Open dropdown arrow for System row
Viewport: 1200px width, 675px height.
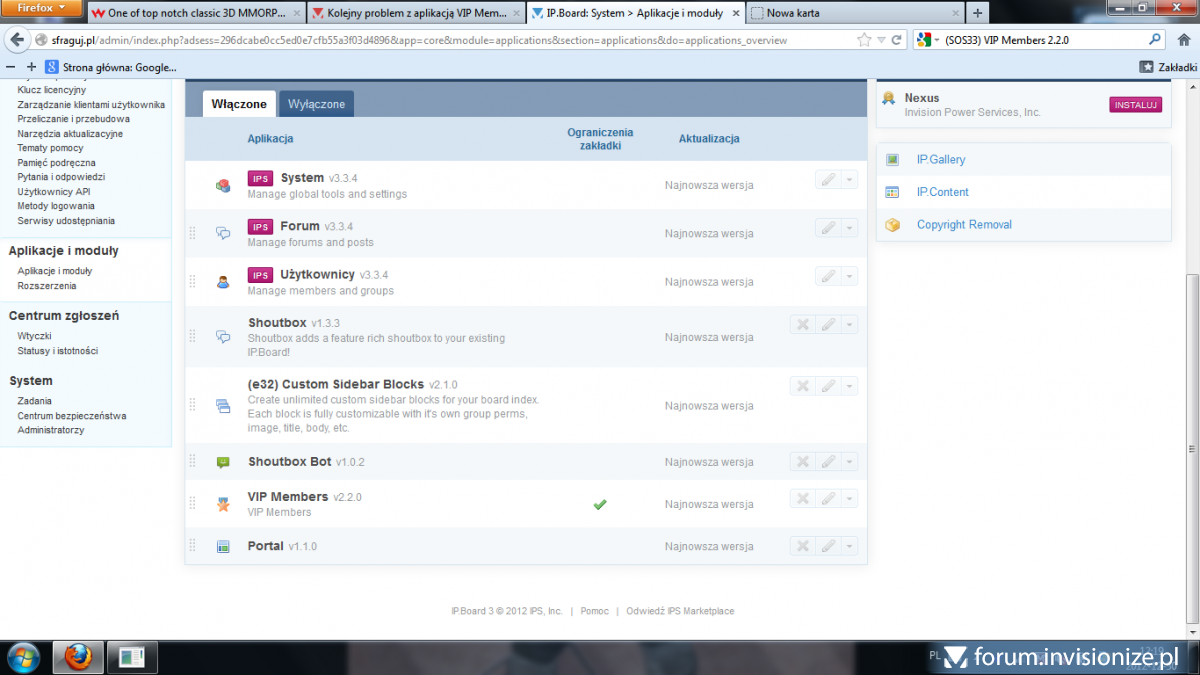coord(849,179)
